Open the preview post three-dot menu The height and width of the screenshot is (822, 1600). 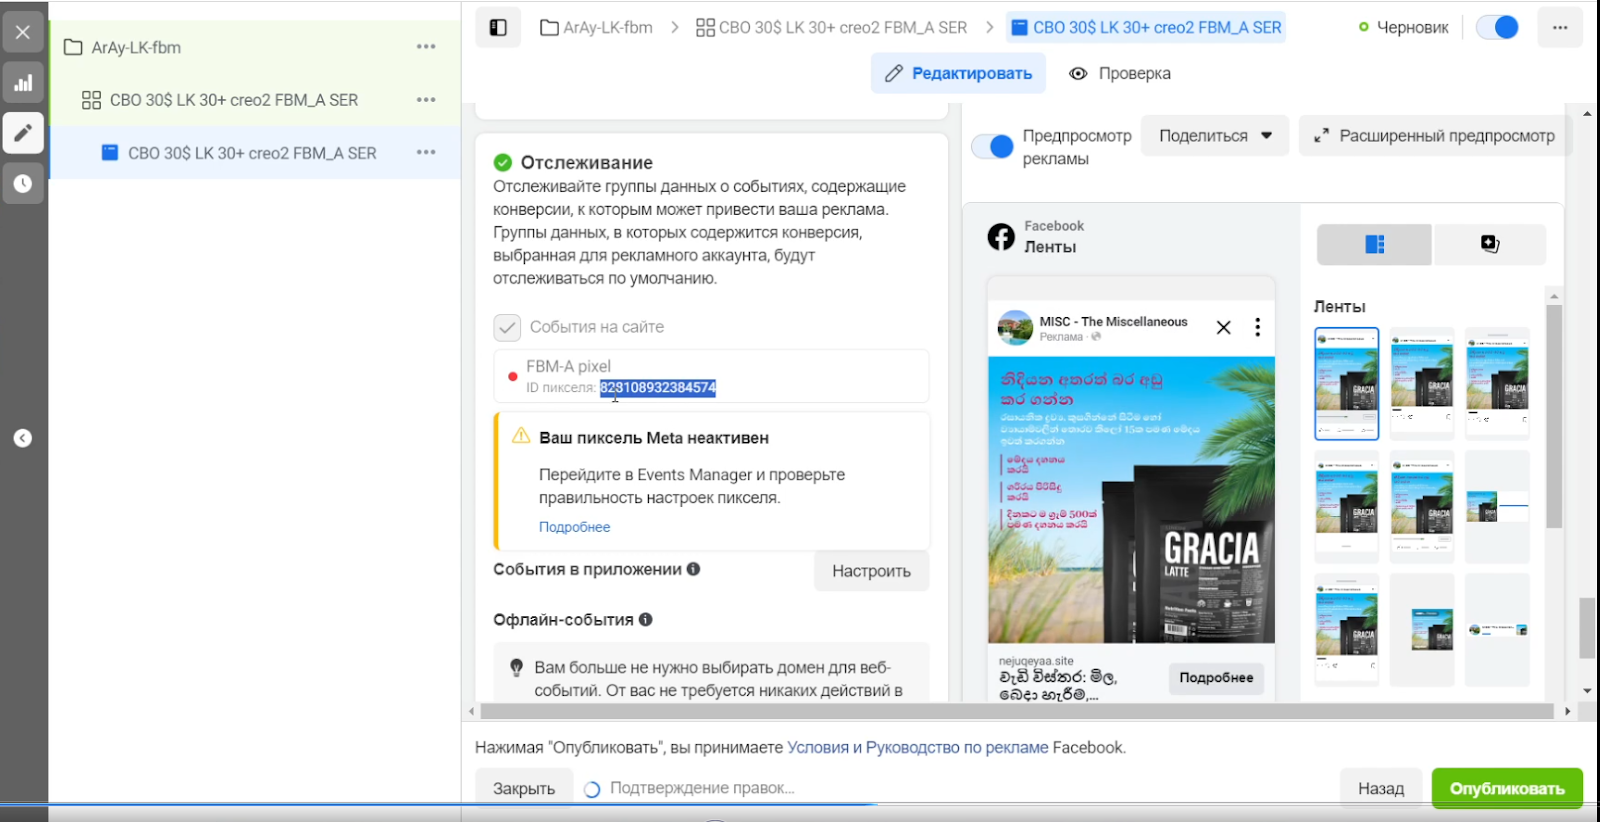(1257, 328)
